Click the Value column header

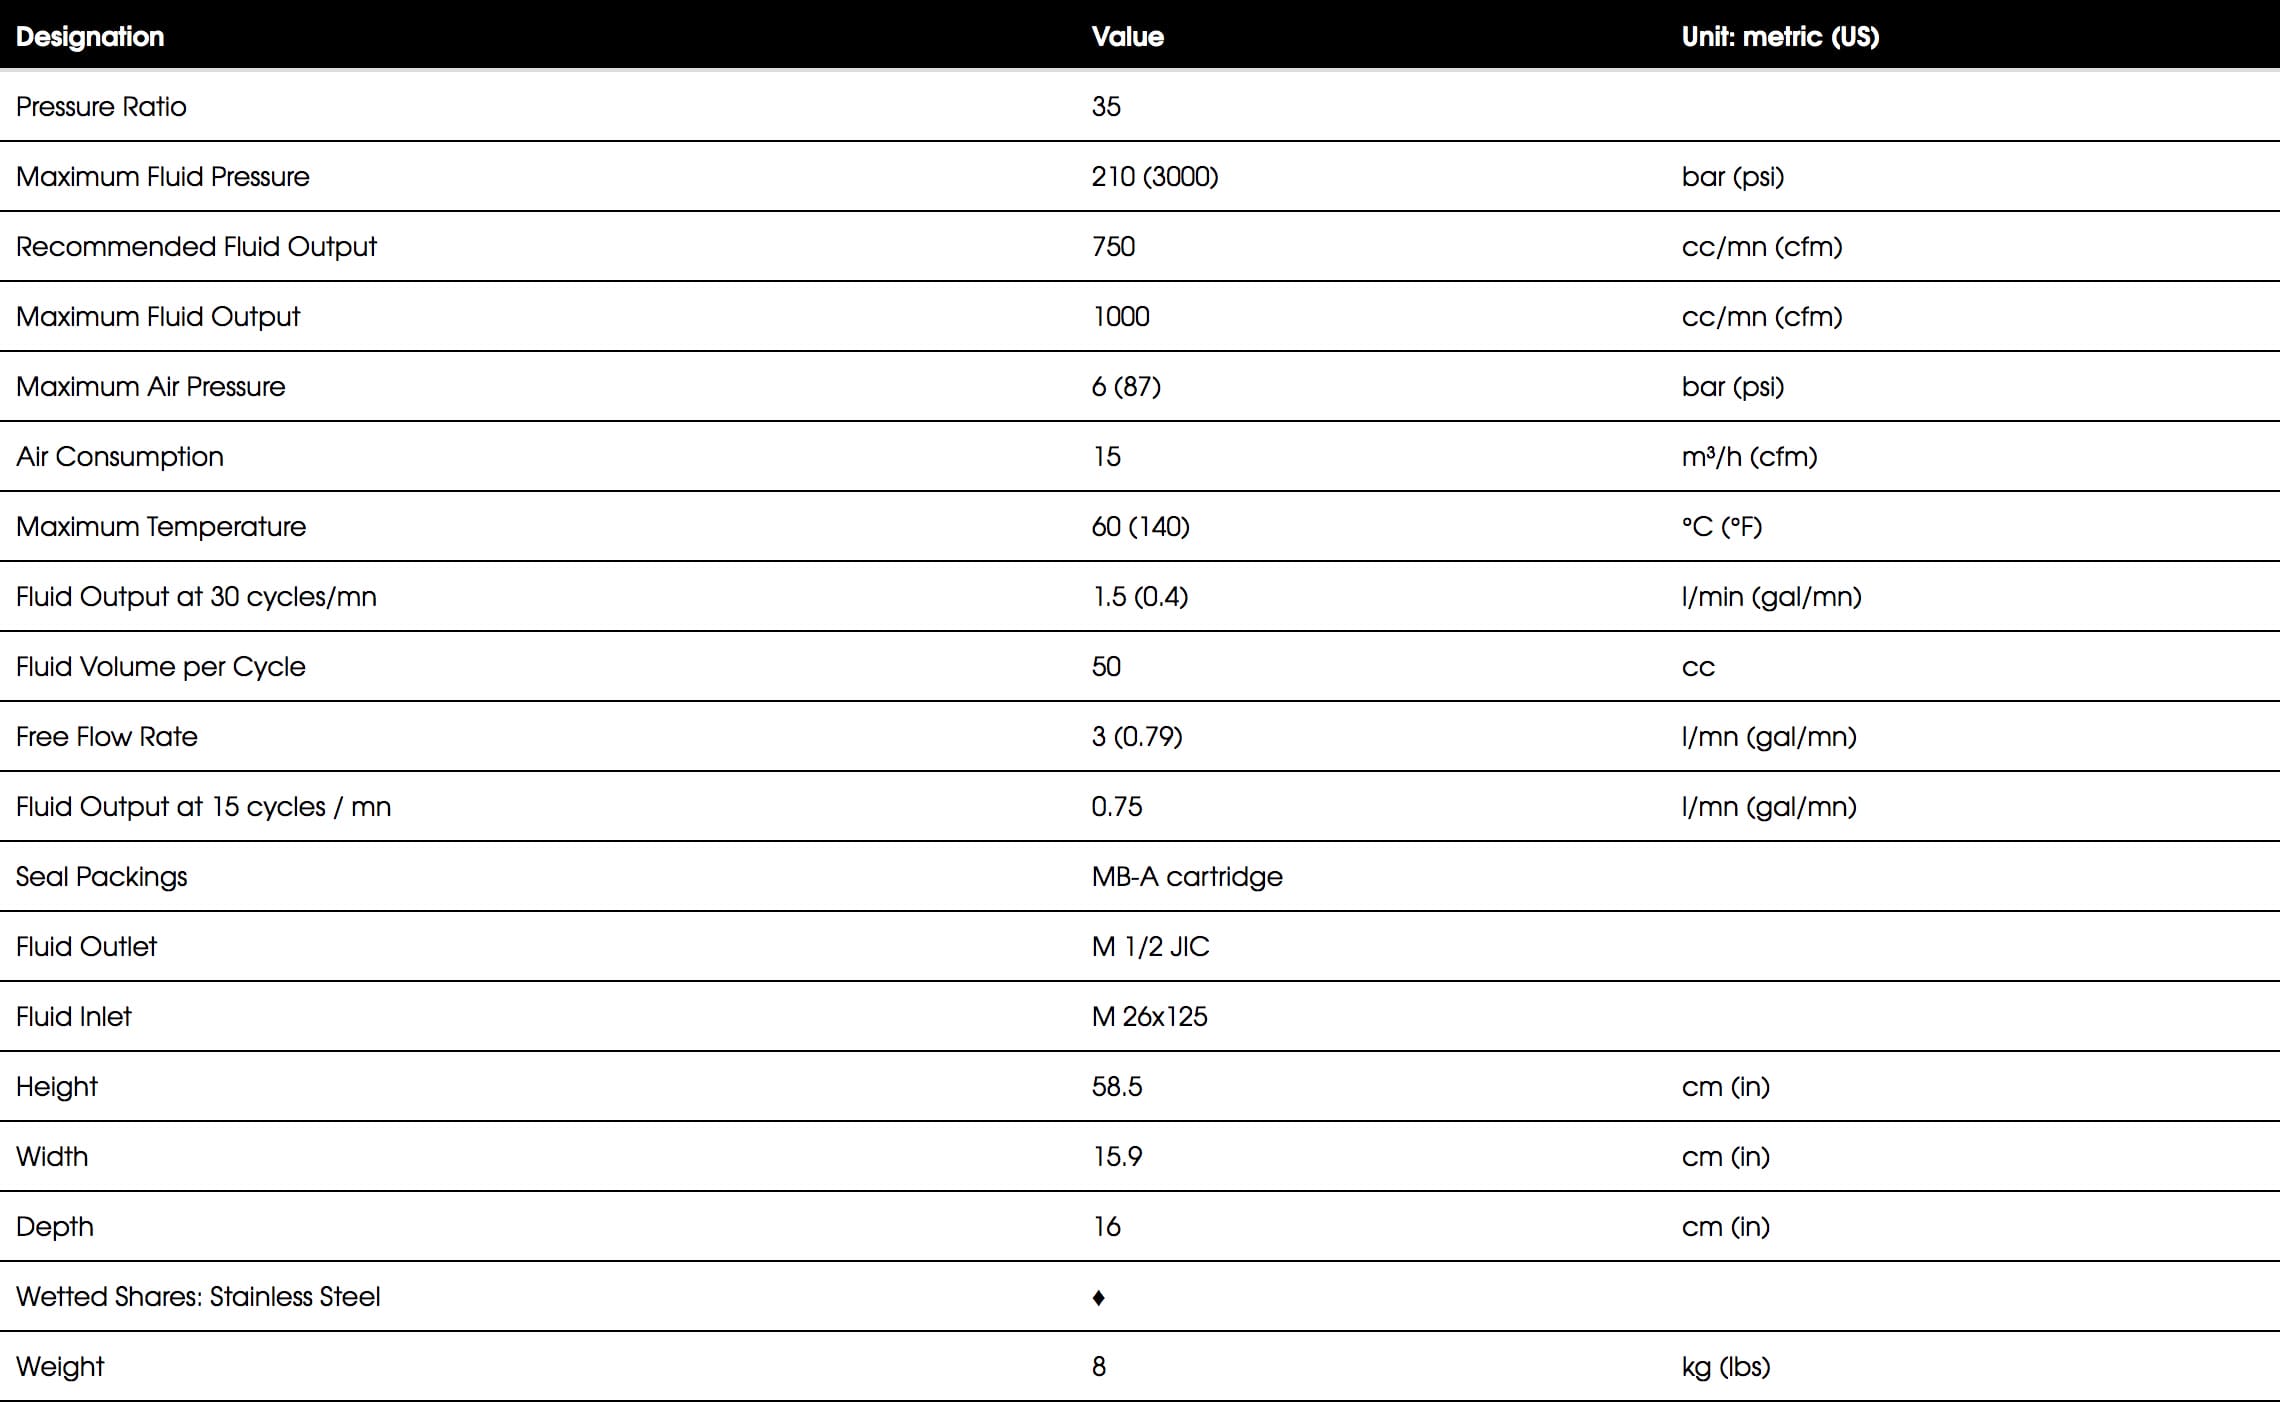1127,37
